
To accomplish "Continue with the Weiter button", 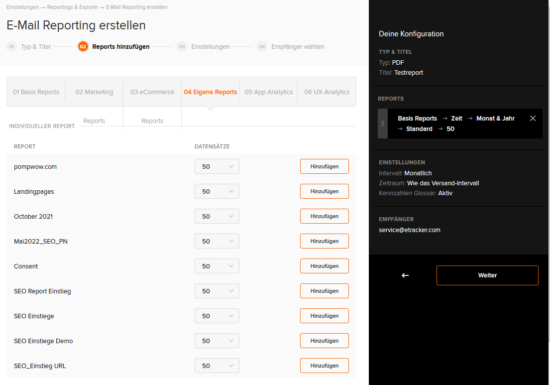I will coord(487,275).
